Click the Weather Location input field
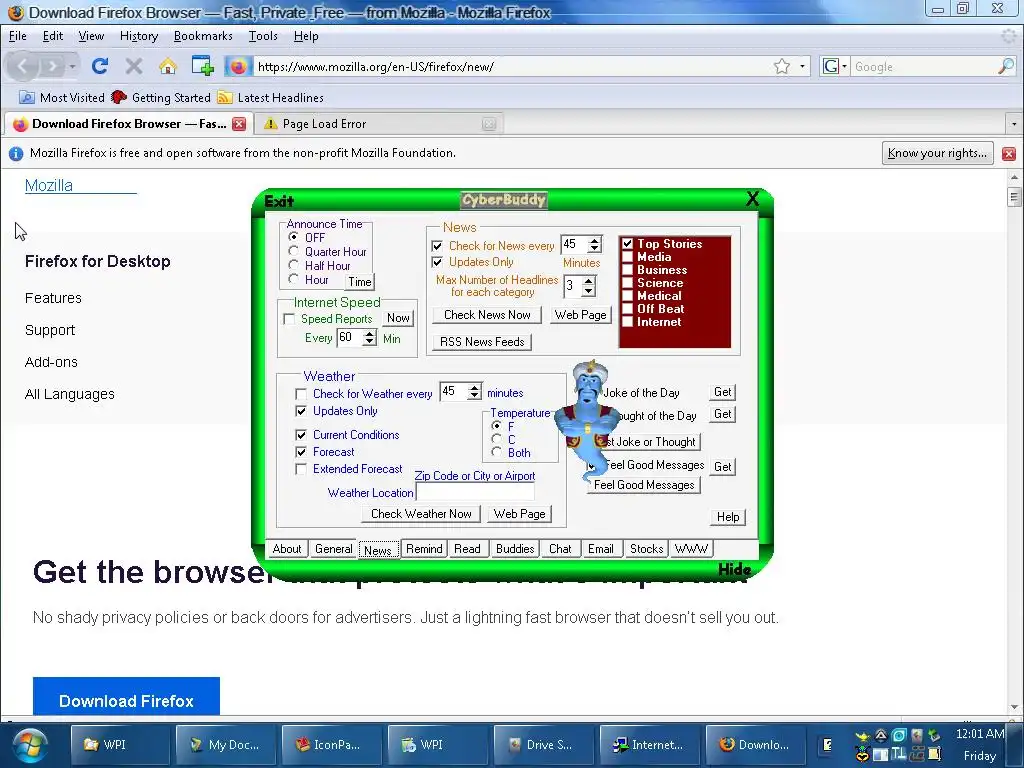The width and height of the screenshot is (1024, 768). pos(475,493)
